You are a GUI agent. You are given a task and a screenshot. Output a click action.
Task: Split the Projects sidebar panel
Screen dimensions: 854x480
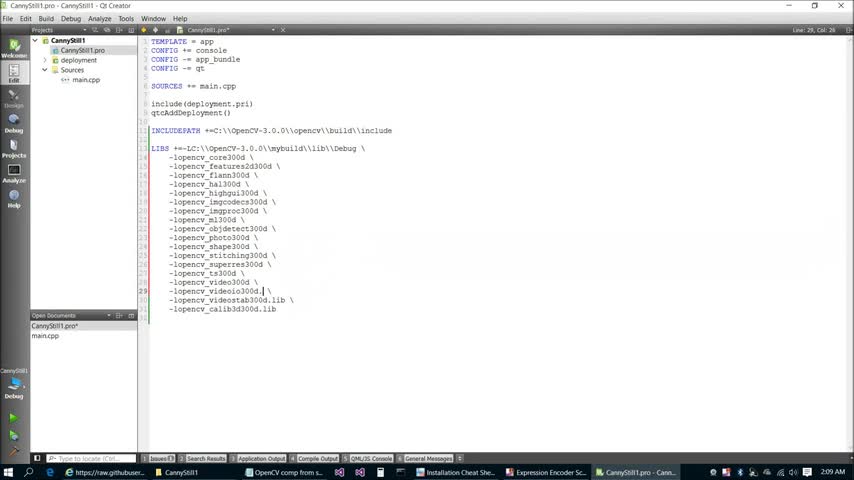pyautogui.click(x=119, y=30)
